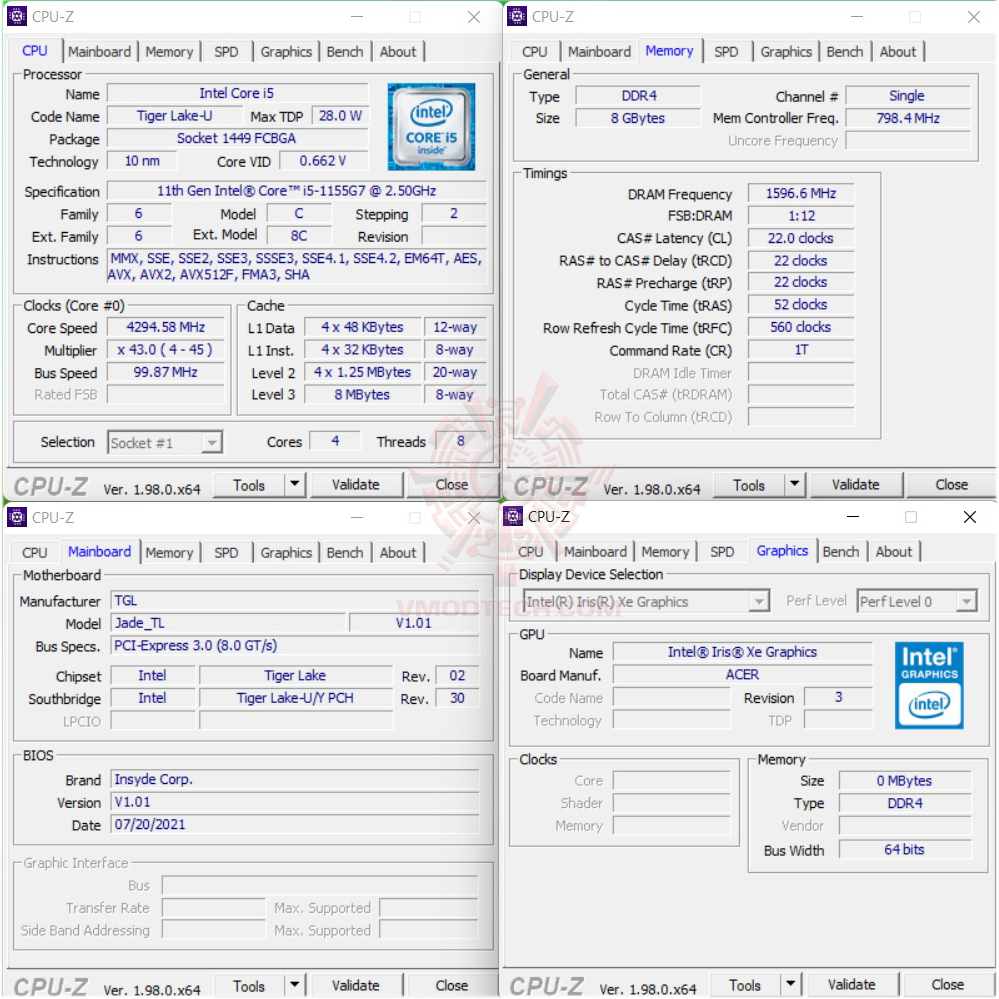Screen dimensions: 999x999
Task: Select CPU tab in Memory window
Action: tap(535, 52)
